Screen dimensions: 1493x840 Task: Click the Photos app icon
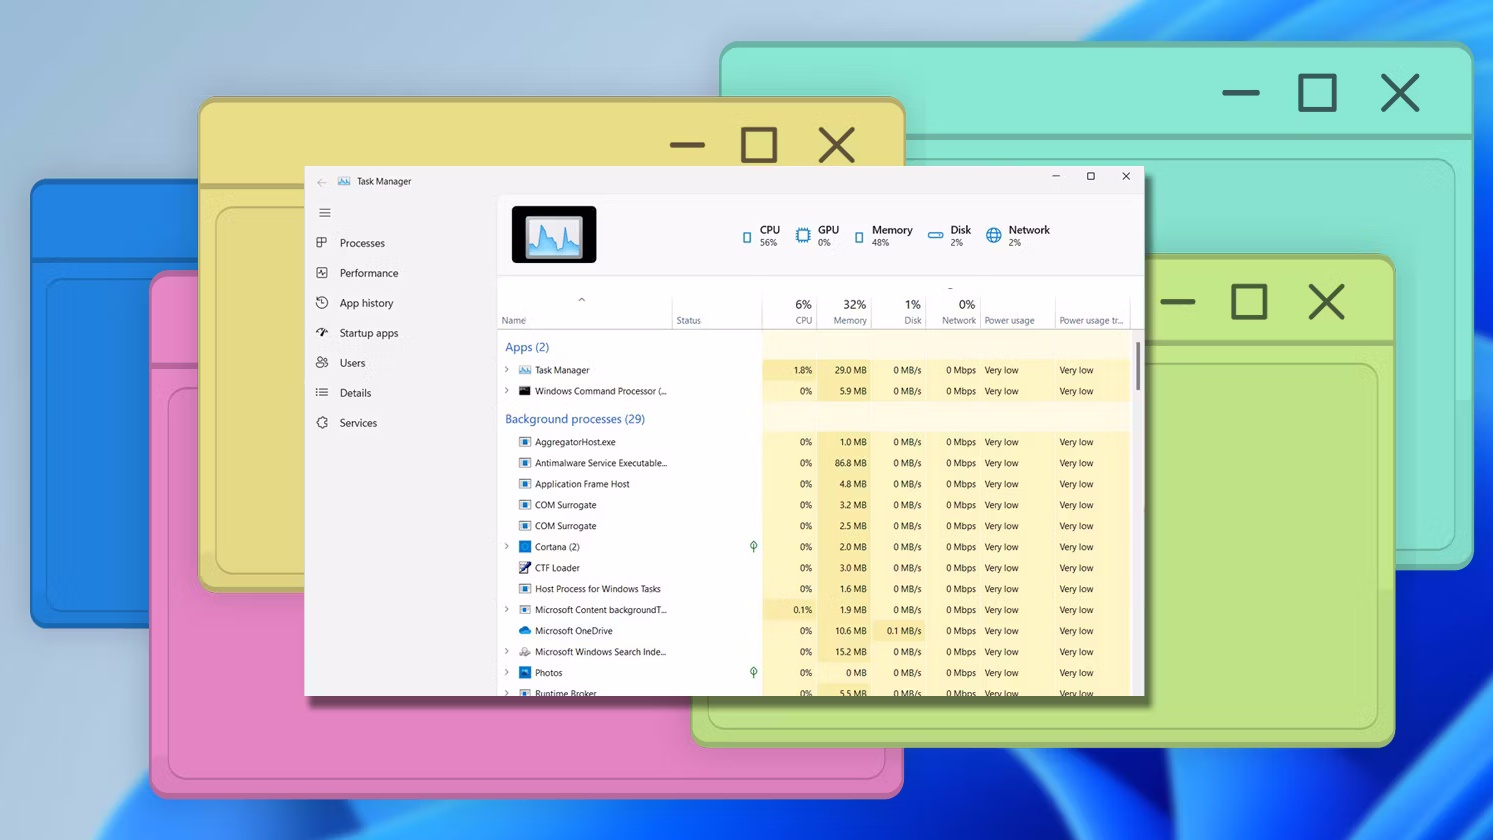[524, 673]
